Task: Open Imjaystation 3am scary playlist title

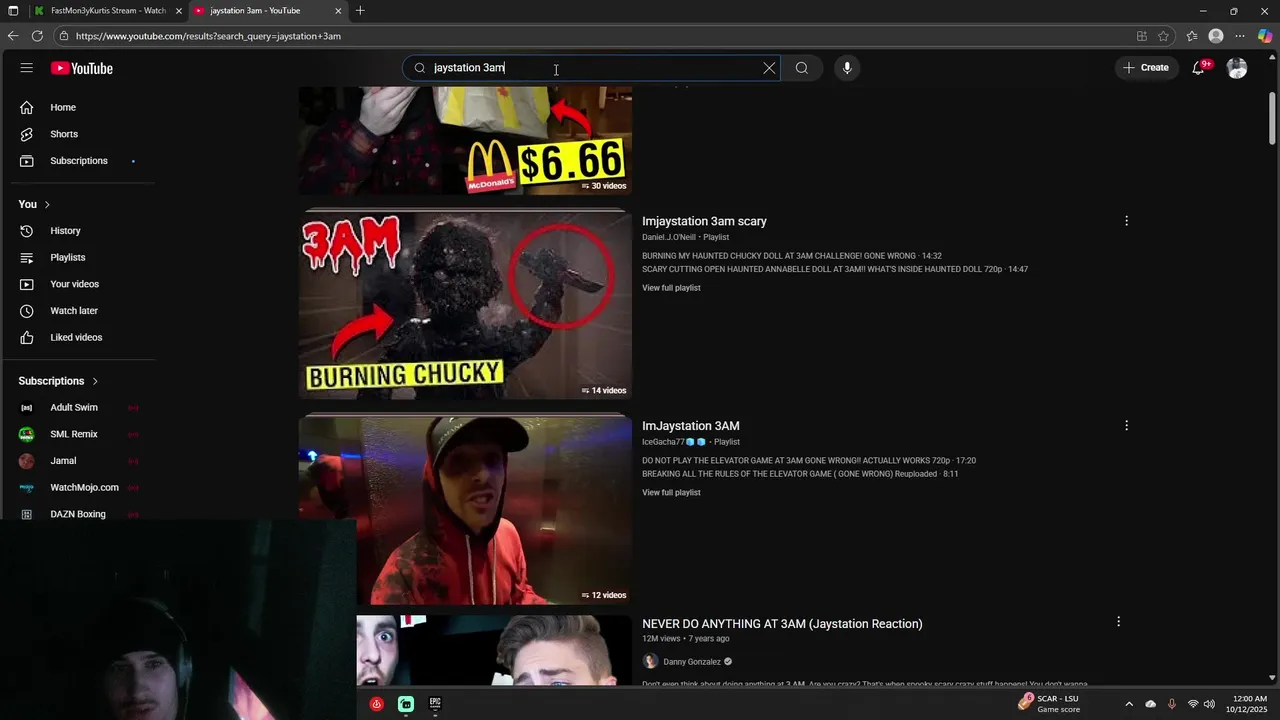Action: click(704, 221)
